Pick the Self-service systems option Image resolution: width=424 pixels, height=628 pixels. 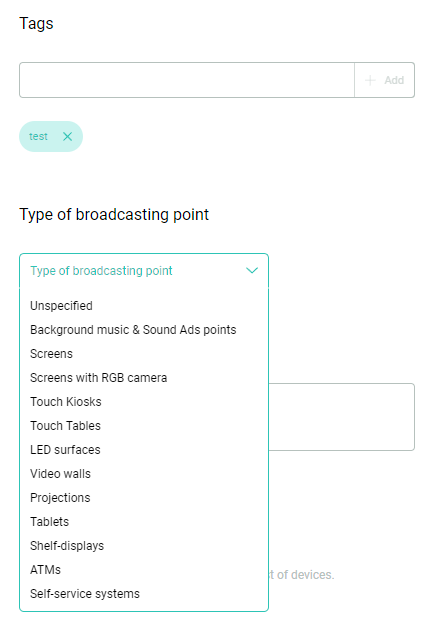coord(85,594)
